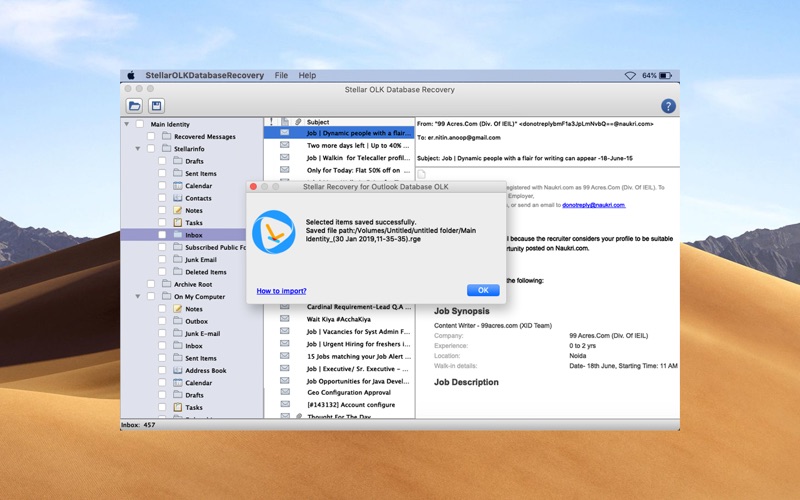Select 'Only for Today: Flat 50% off' email

339,170
